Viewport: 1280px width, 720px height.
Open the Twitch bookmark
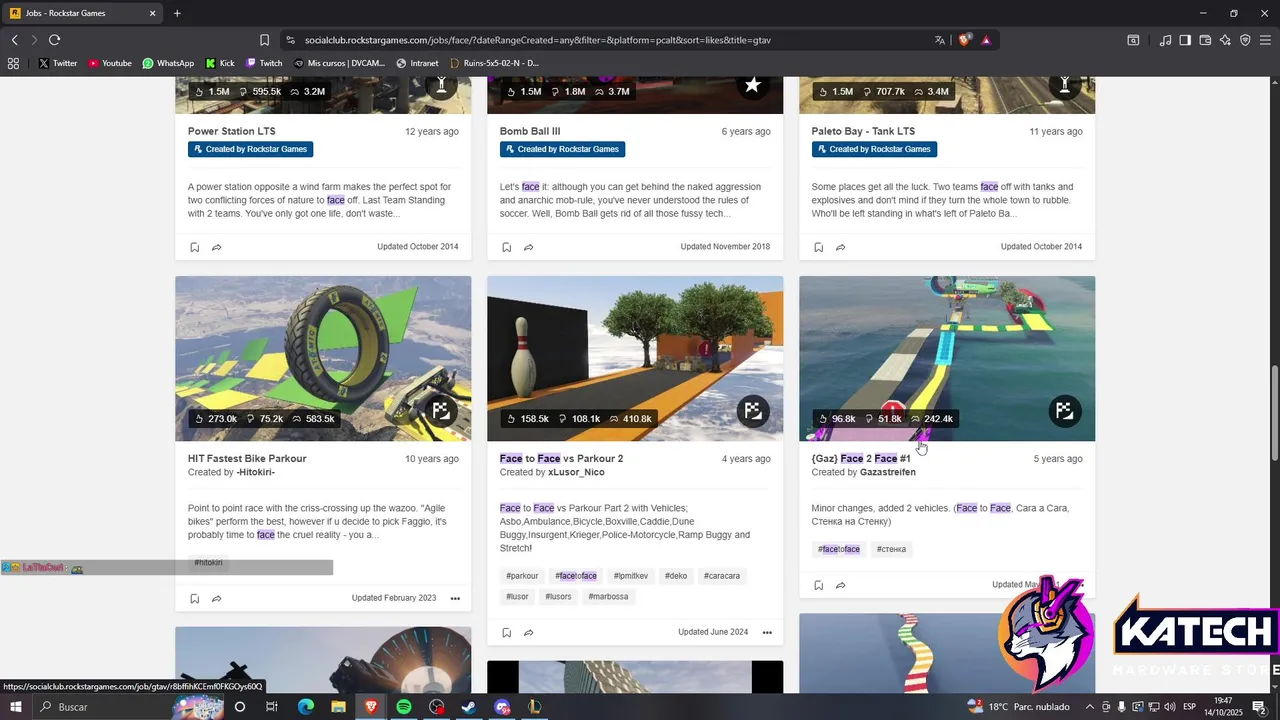click(x=262, y=63)
